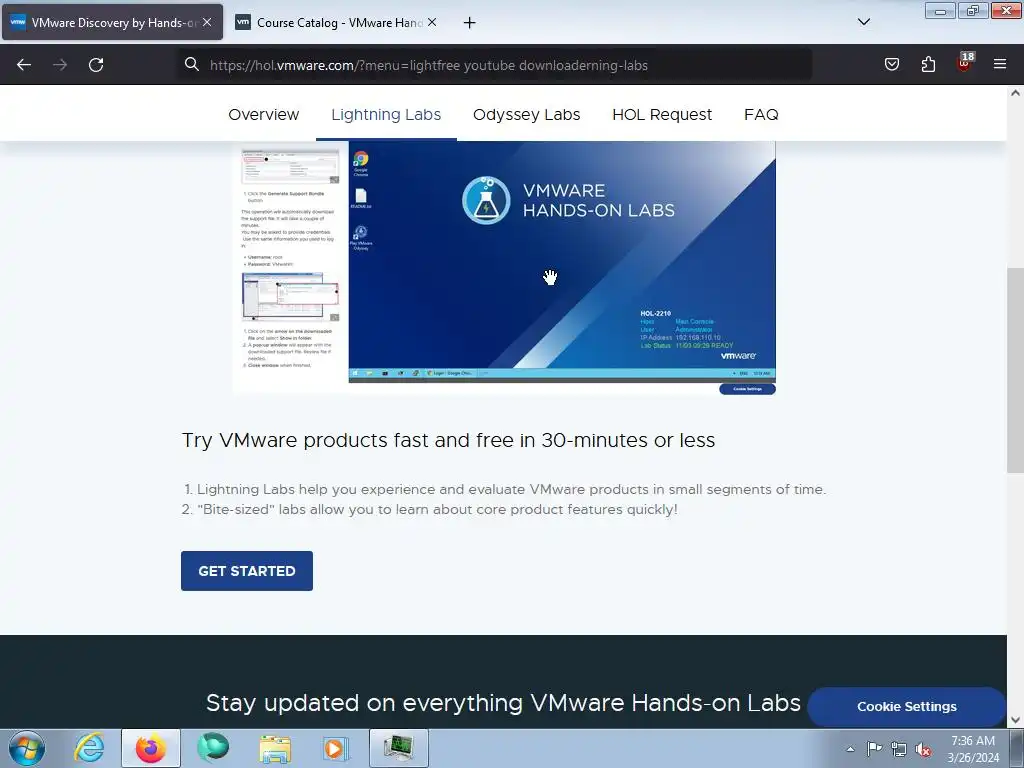Viewport: 1024px width, 768px height.
Task: Open Windows Media Player from taskbar
Action: 336,748
